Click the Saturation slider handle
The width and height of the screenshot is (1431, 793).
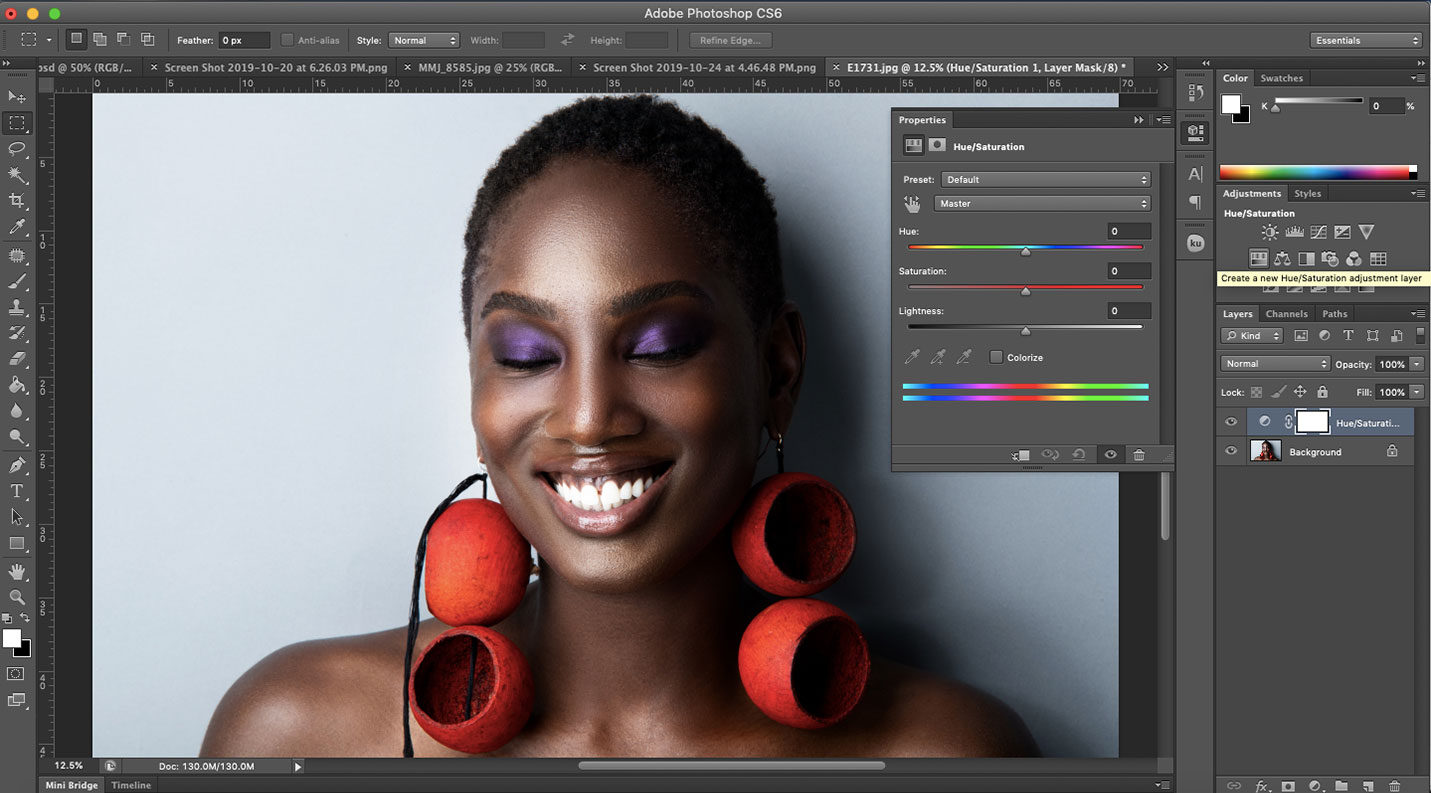[1025, 291]
